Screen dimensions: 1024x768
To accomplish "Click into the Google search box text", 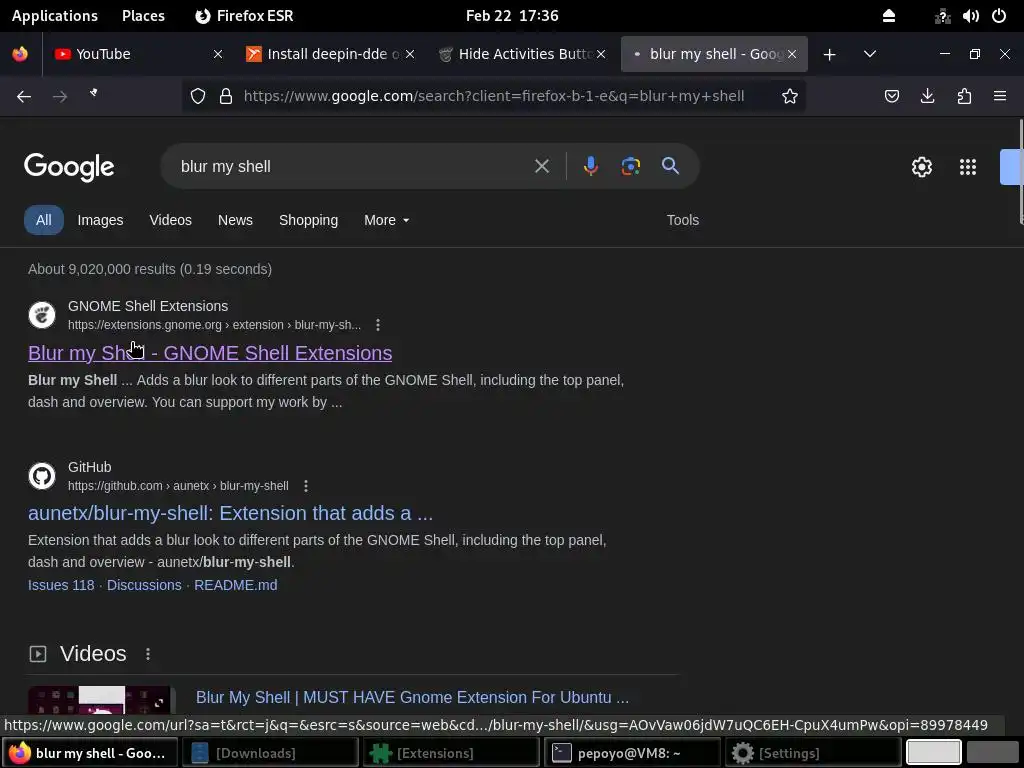I will (x=225, y=167).
